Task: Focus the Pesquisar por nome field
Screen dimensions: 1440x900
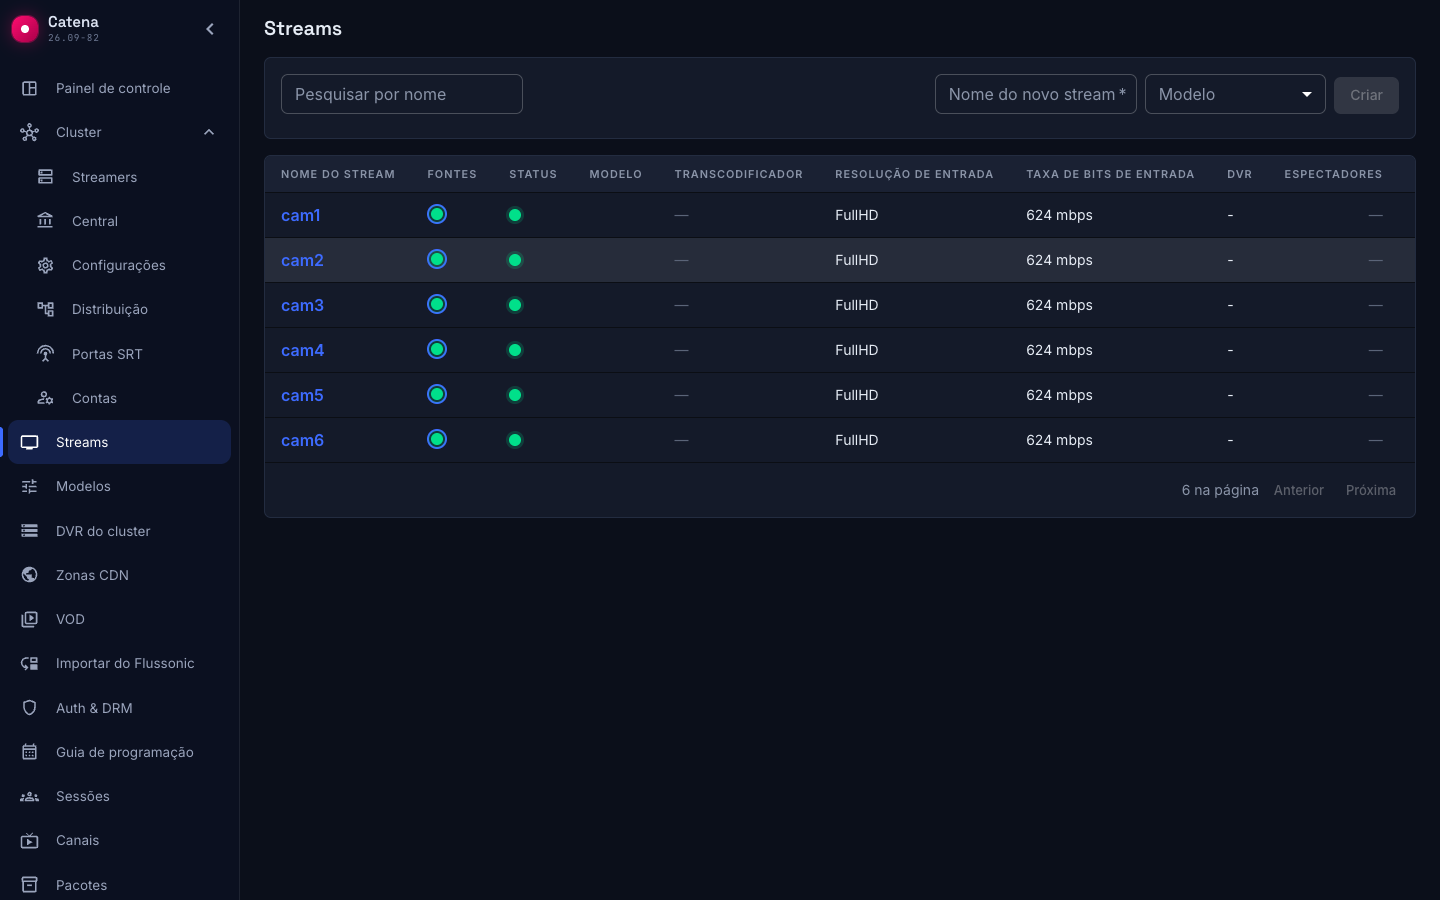Action: tap(402, 94)
